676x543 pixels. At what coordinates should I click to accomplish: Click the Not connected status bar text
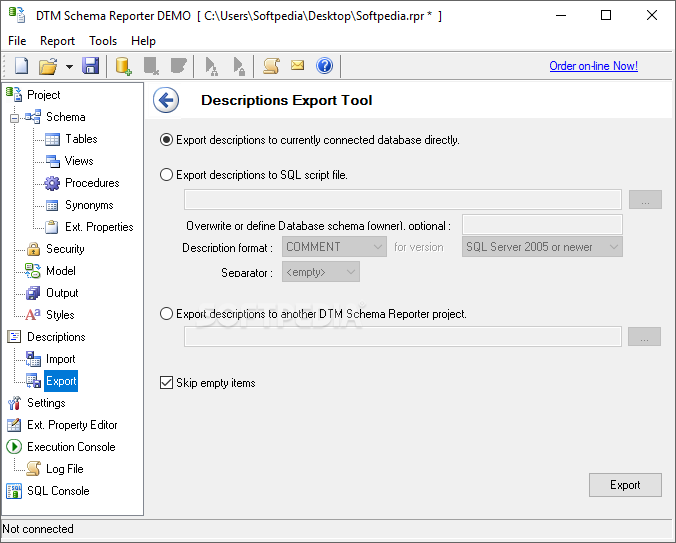click(x=38, y=529)
